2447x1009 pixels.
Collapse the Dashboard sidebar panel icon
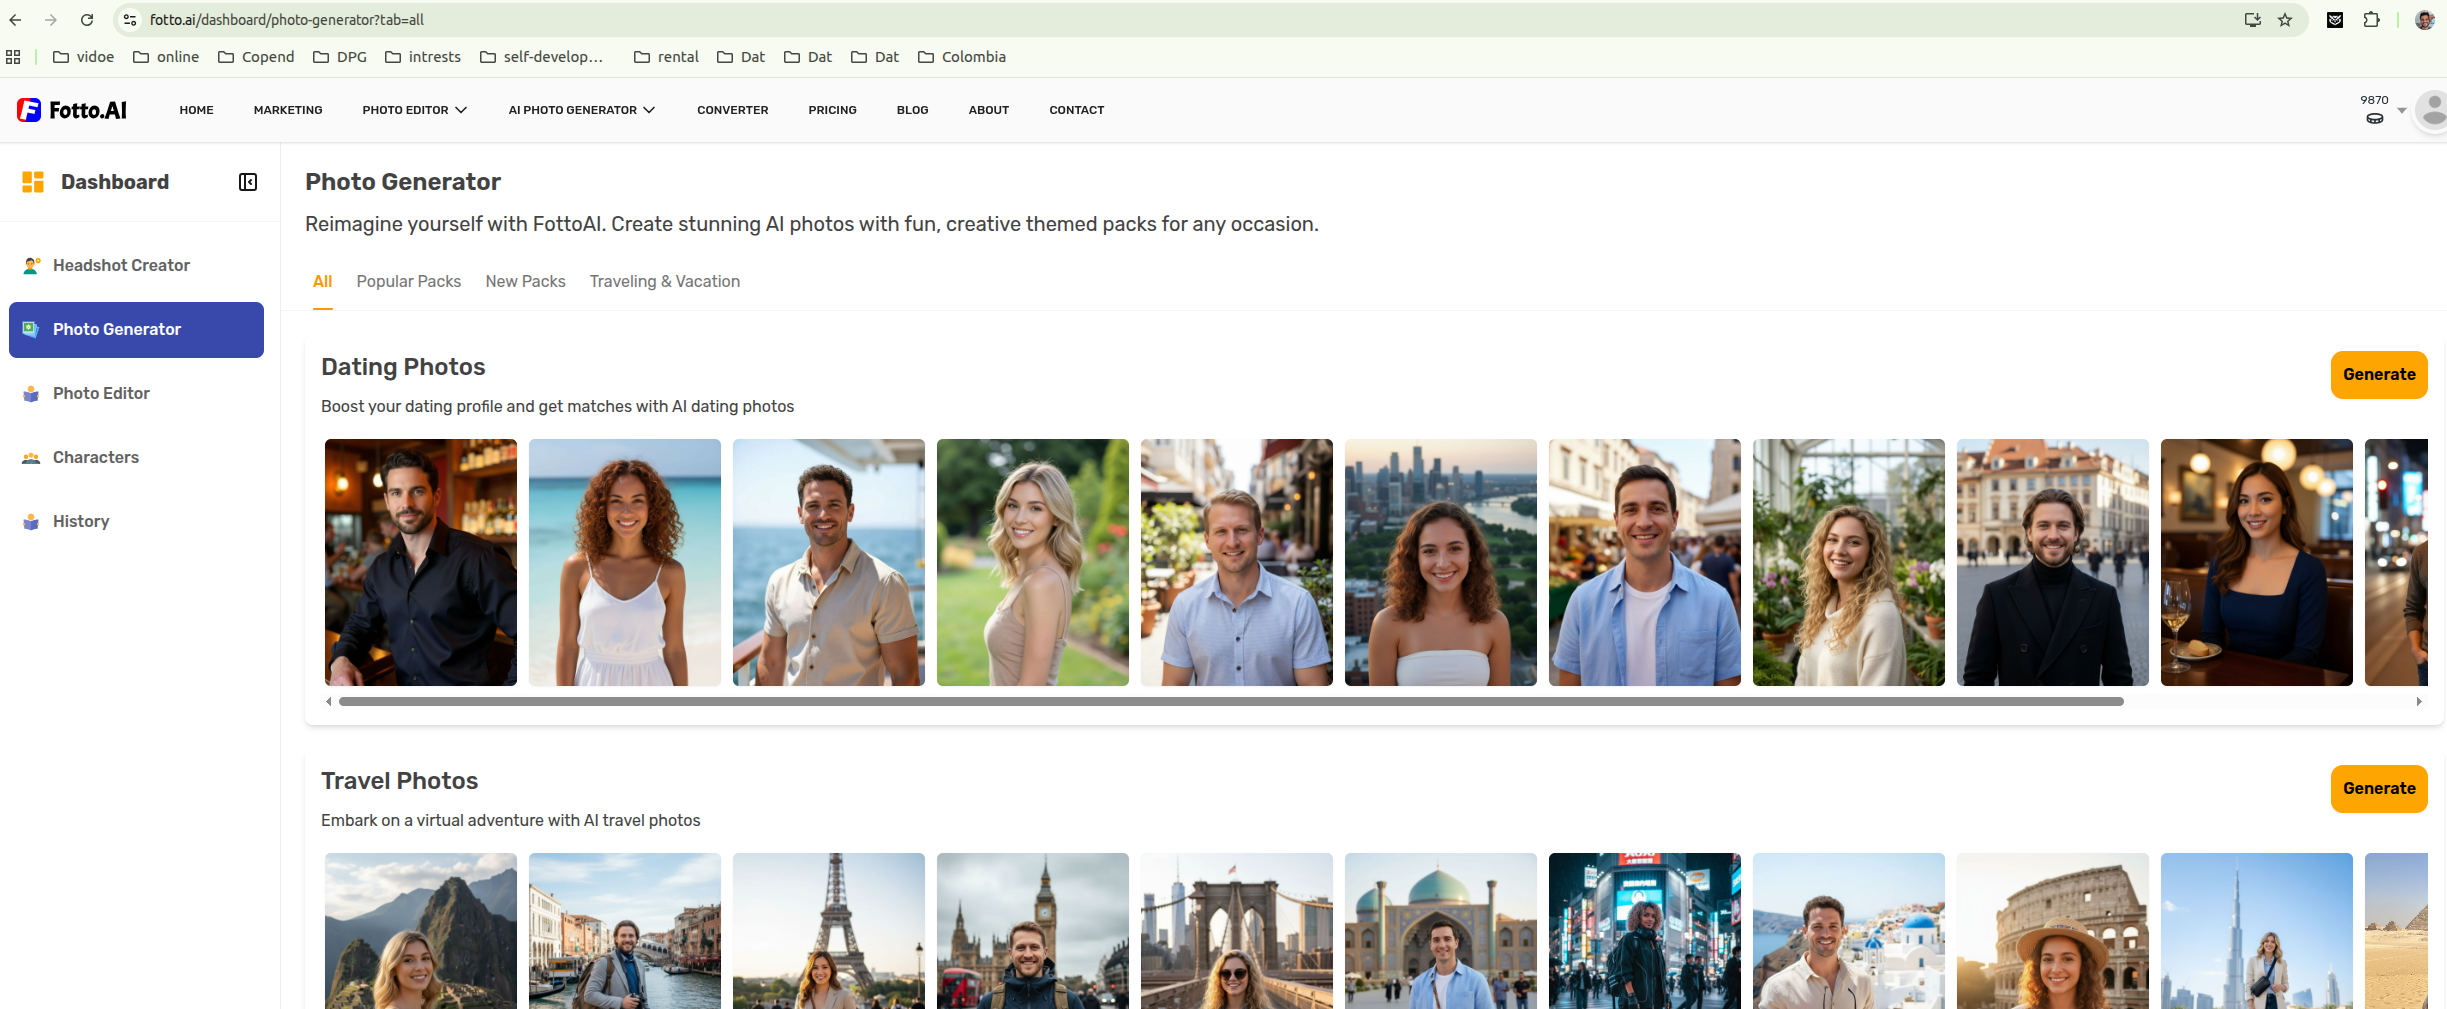pyautogui.click(x=248, y=182)
